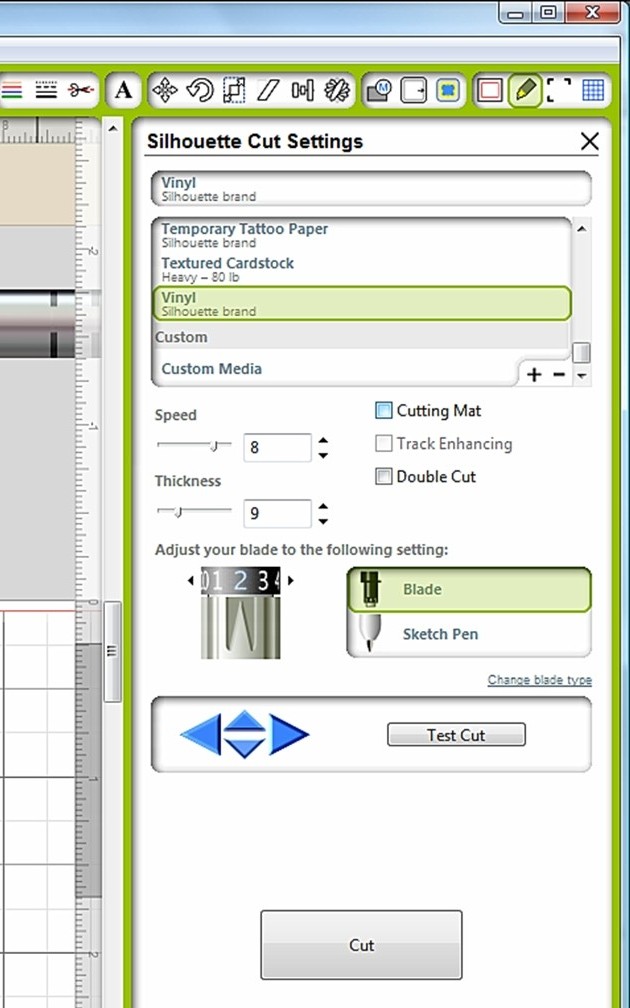
Task: Toggle the Track Enhancing checkbox
Action: [x=383, y=444]
